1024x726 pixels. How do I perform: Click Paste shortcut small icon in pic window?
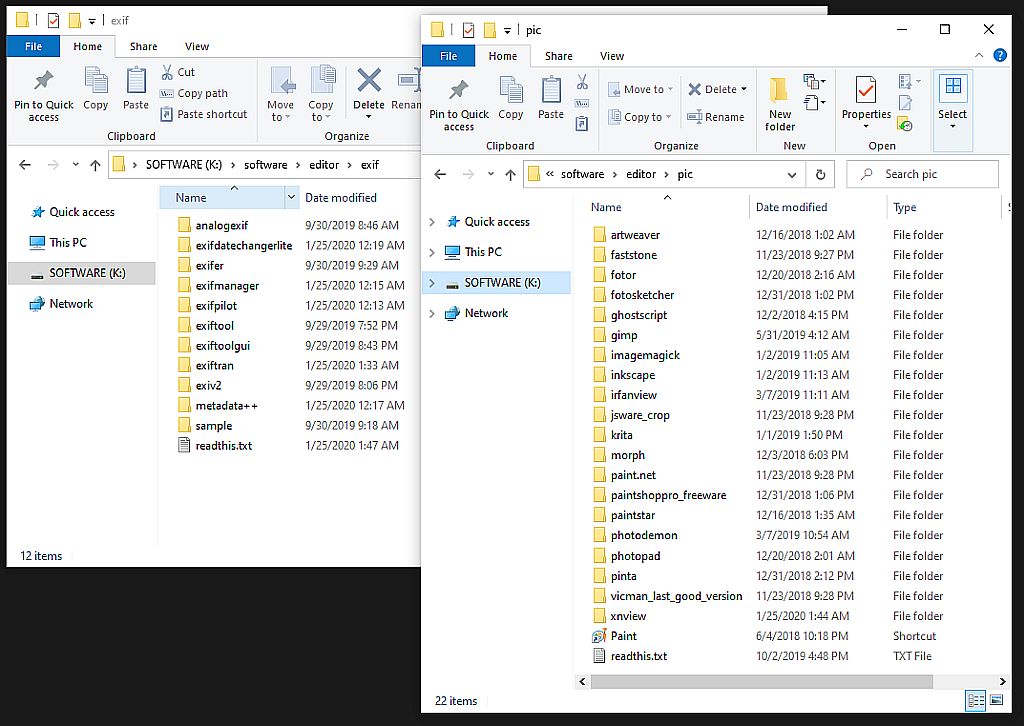coord(582,123)
